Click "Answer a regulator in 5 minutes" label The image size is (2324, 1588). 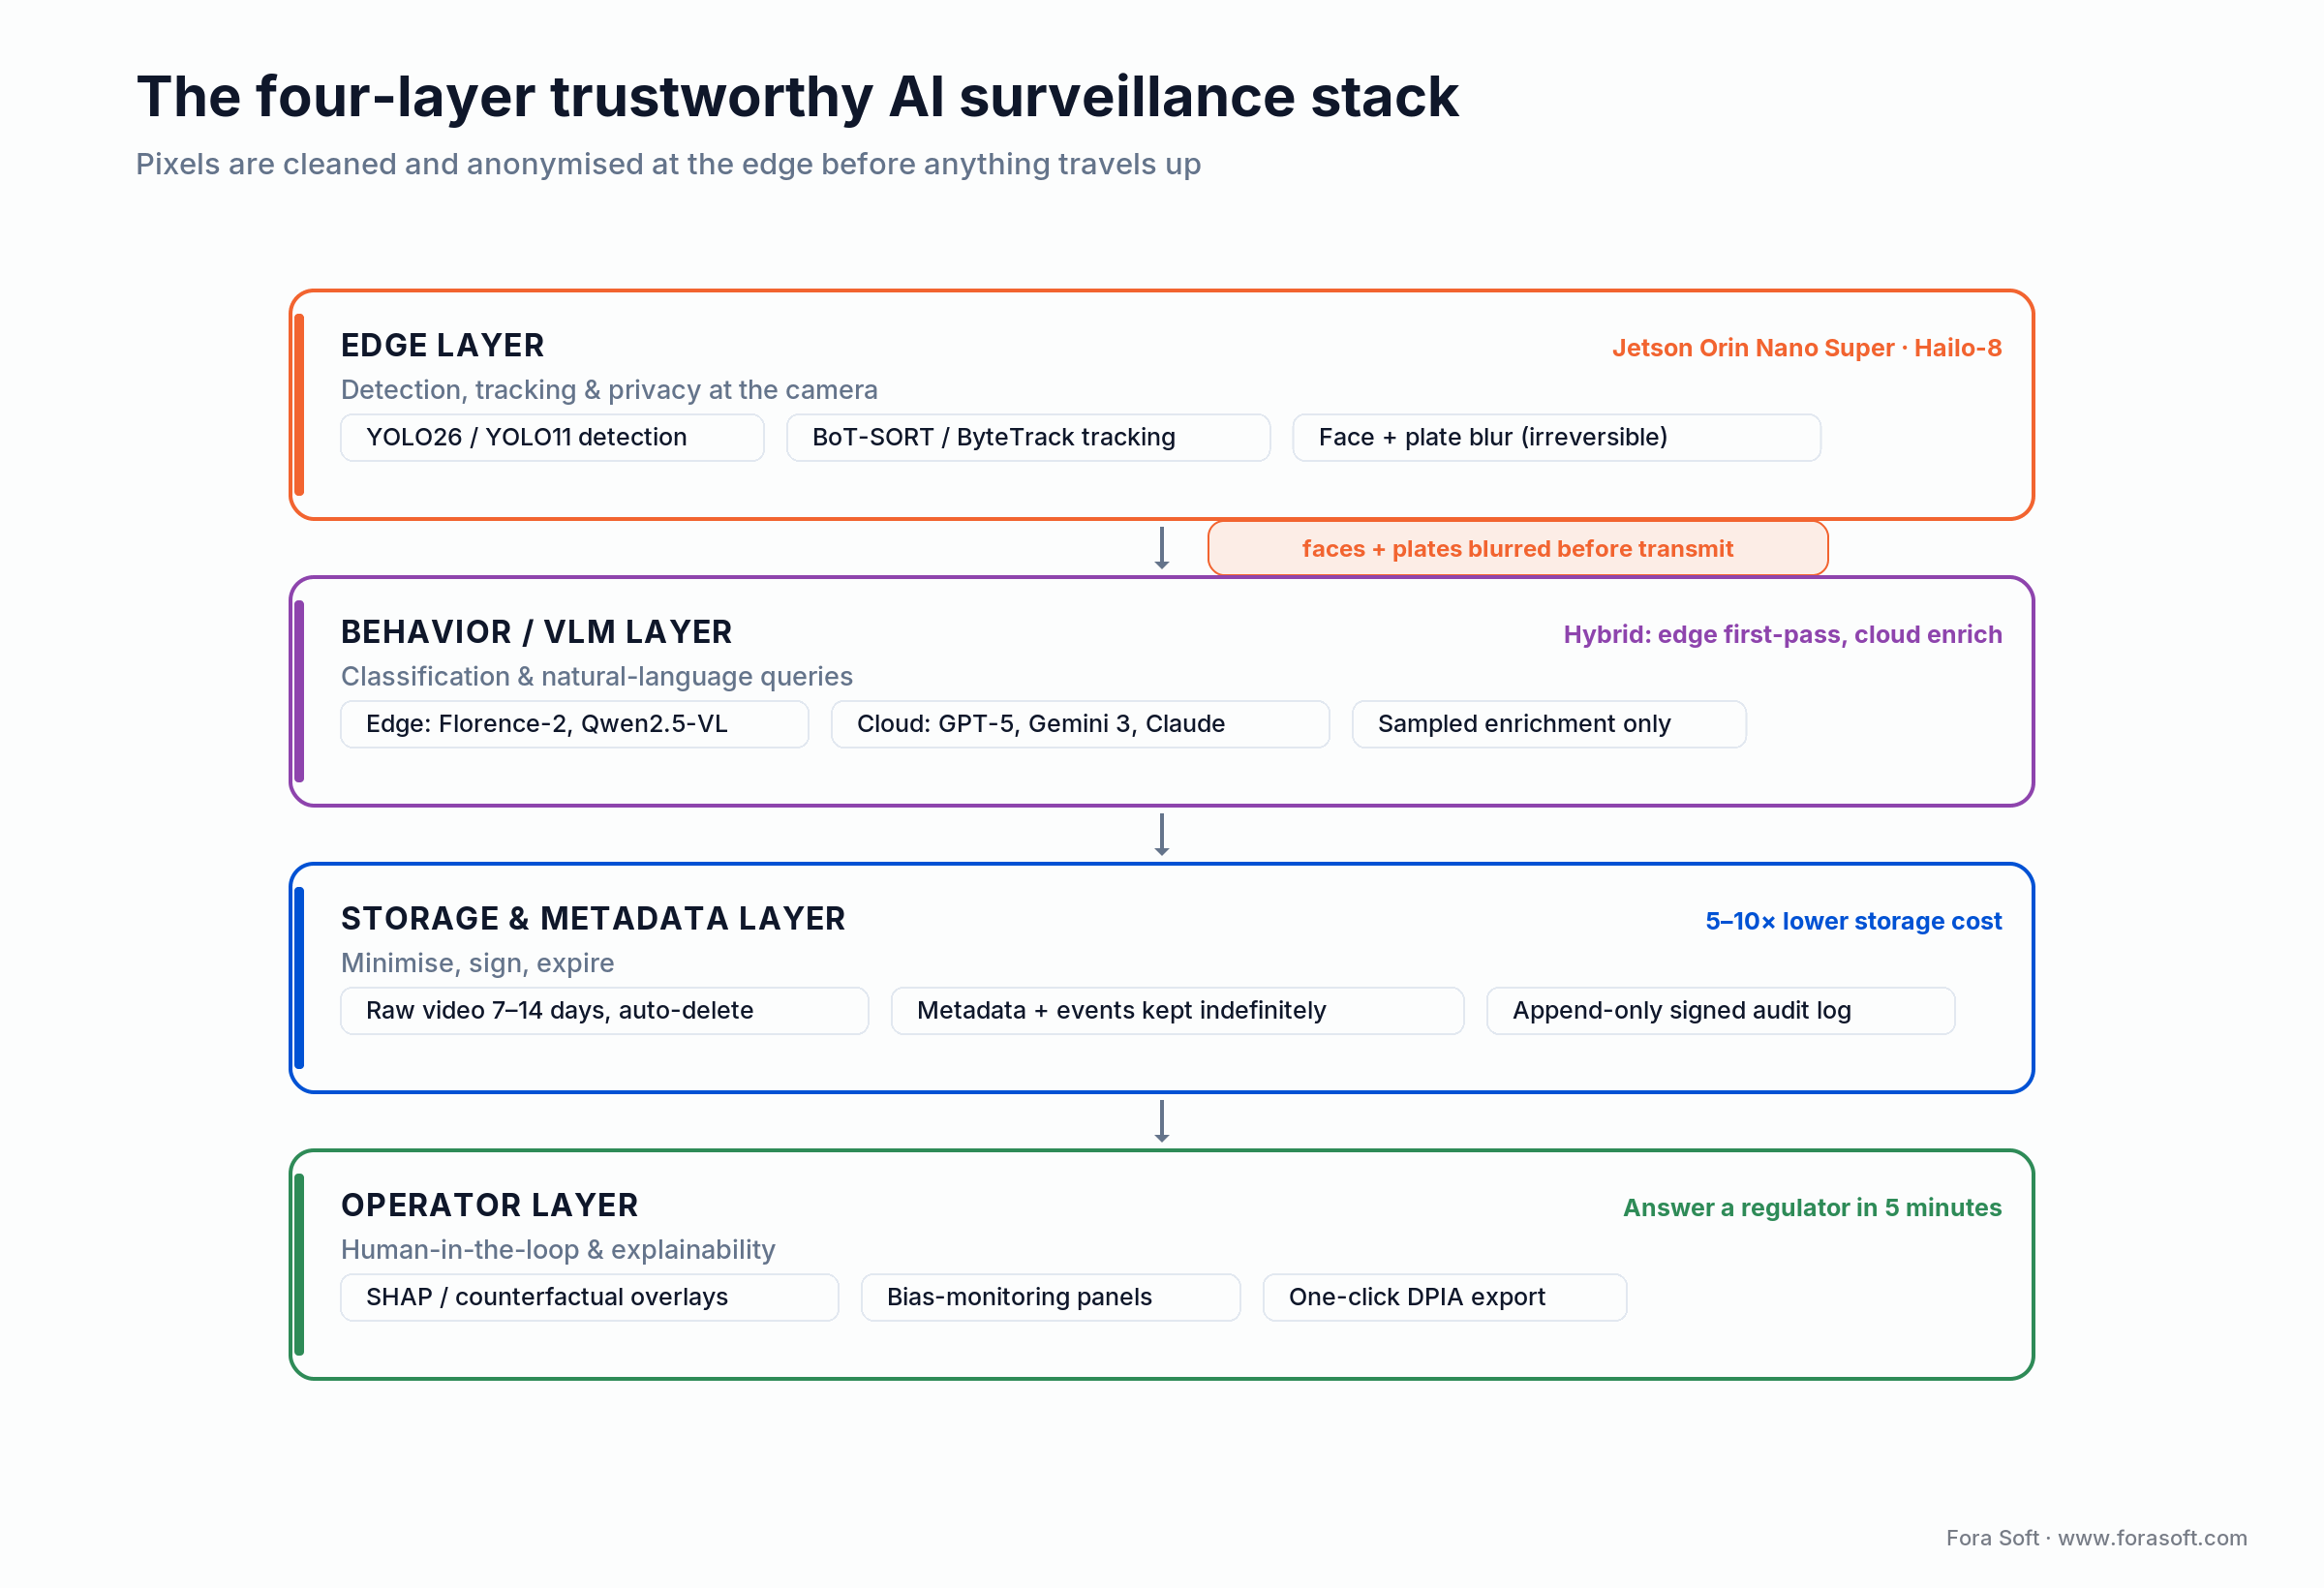click(1812, 1208)
